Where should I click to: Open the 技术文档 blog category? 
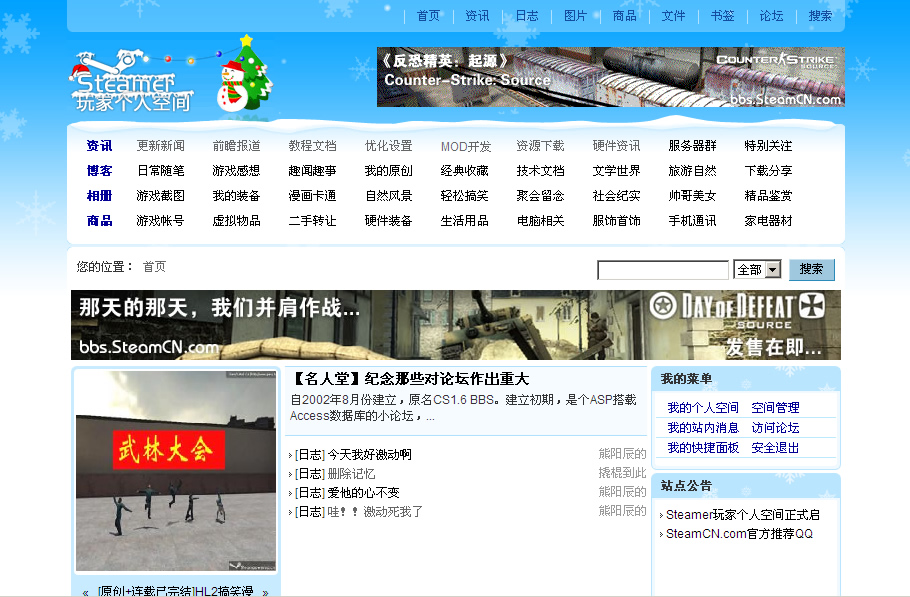pyautogui.click(x=540, y=171)
